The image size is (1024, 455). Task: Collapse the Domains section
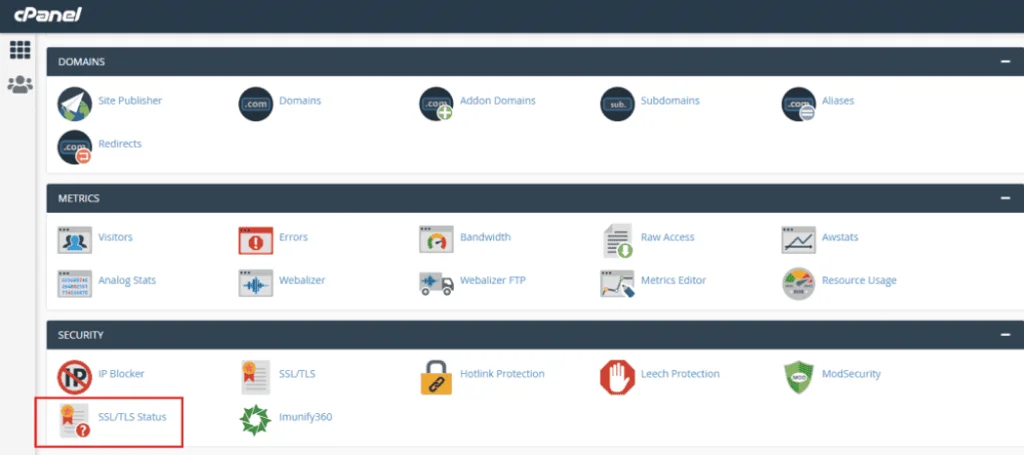click(1005, 62)
